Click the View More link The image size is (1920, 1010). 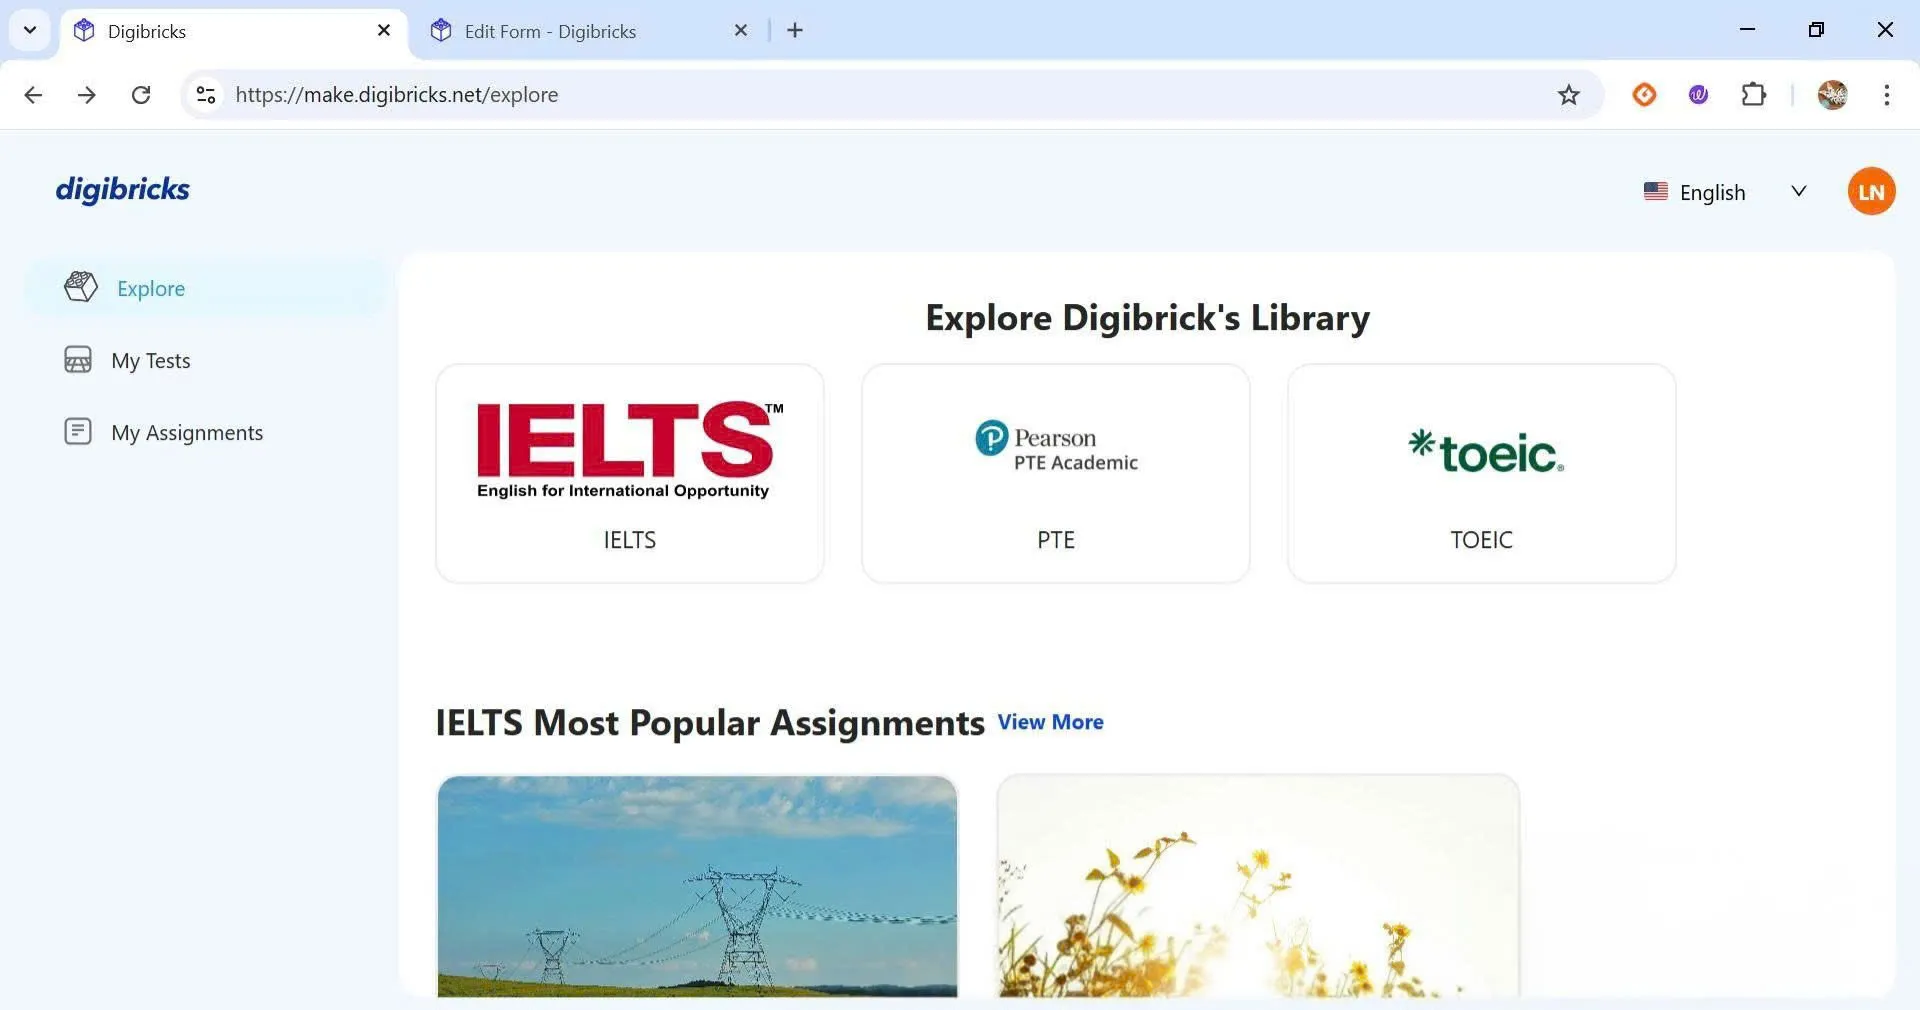coord(1050,722)
